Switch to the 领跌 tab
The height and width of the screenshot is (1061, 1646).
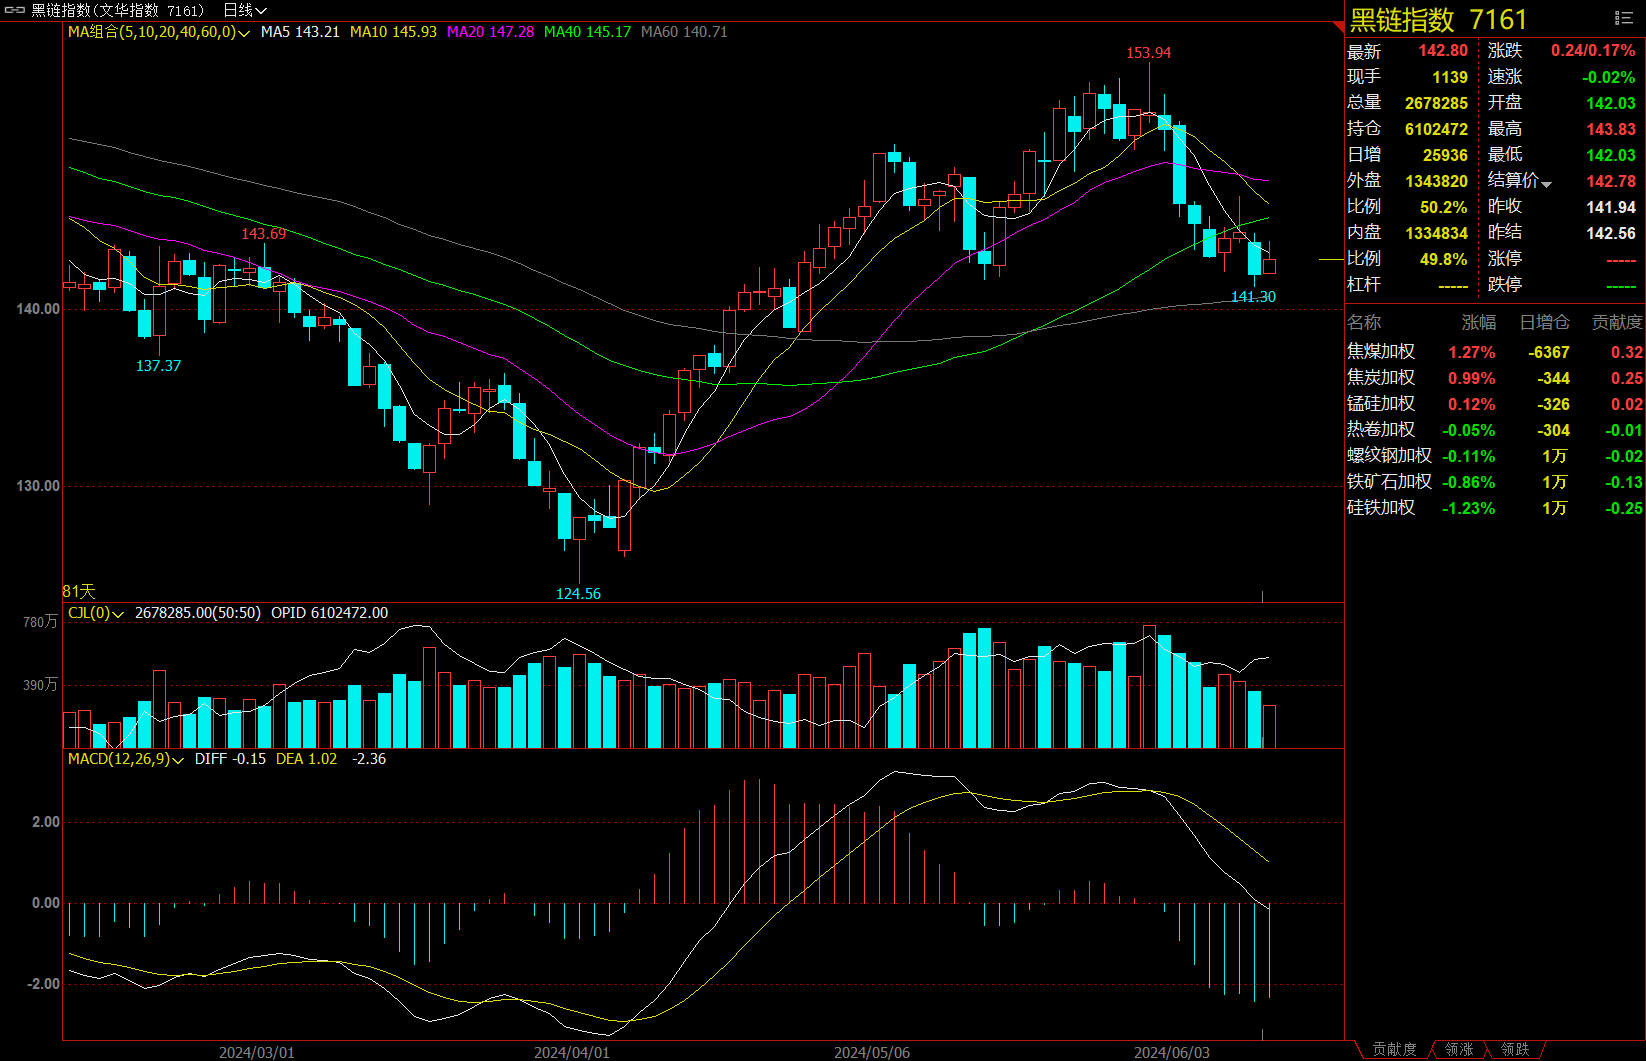1515,1049
